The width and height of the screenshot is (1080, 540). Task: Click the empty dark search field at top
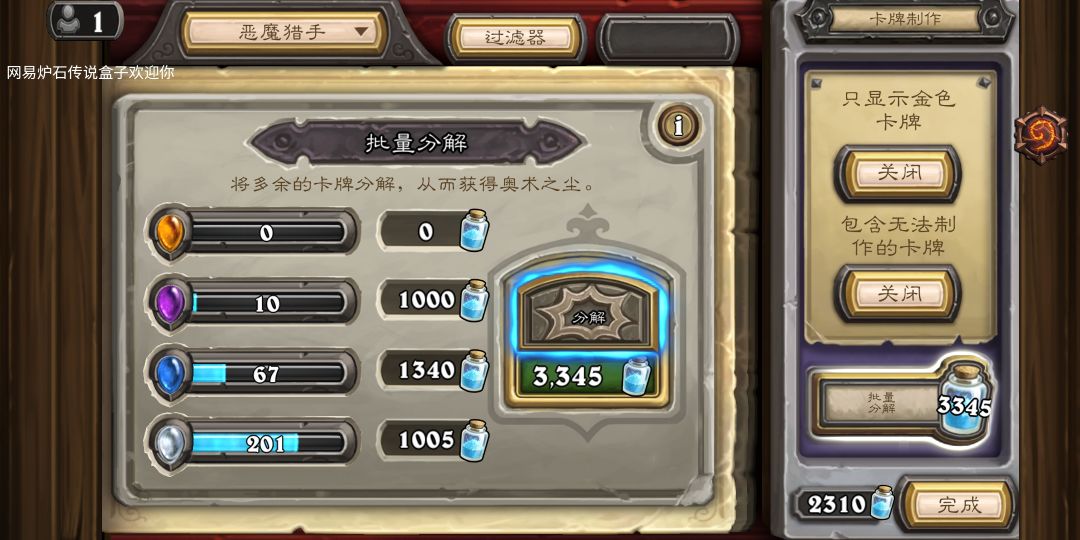[x=668, y=38]
